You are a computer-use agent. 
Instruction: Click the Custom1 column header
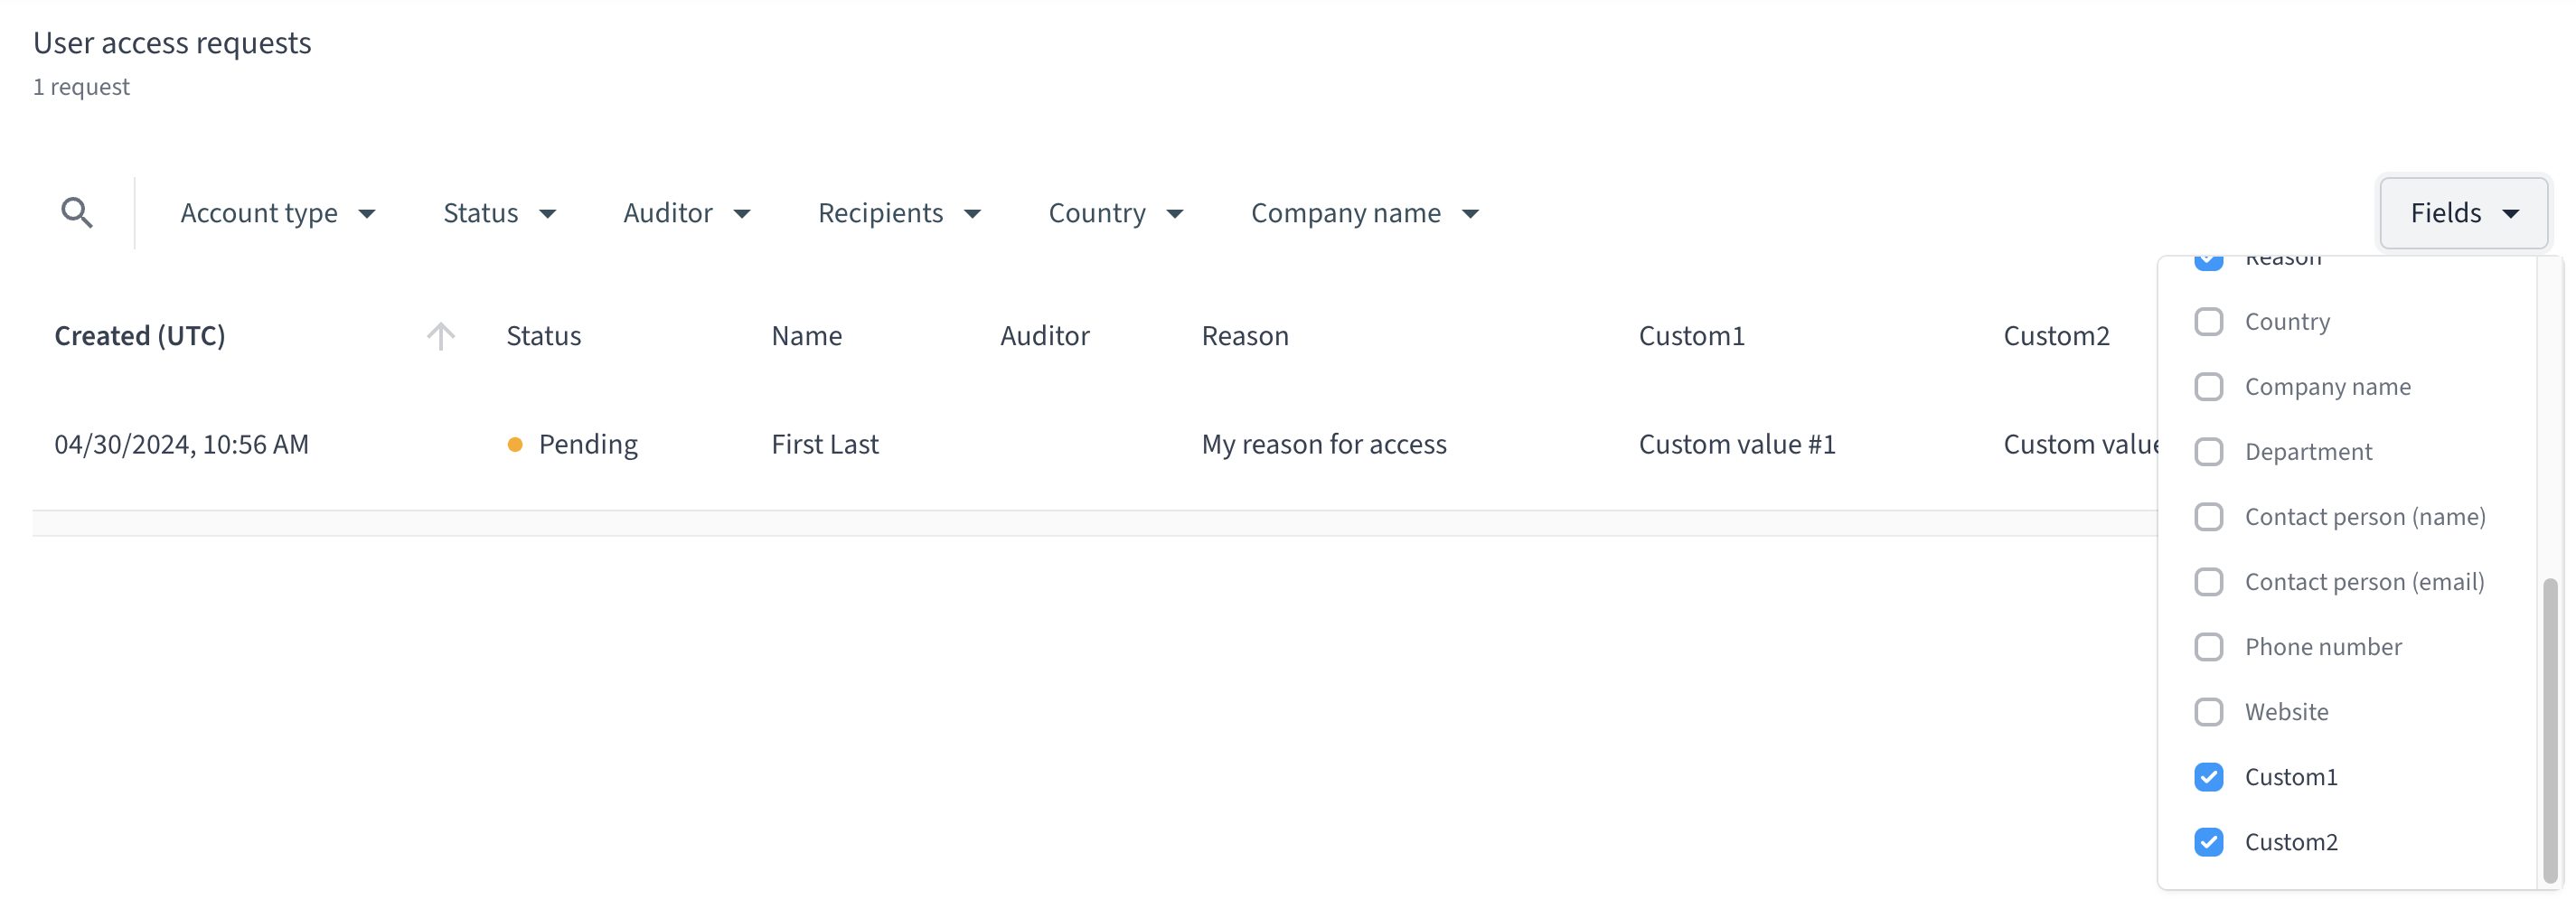tap(1691, 336)
